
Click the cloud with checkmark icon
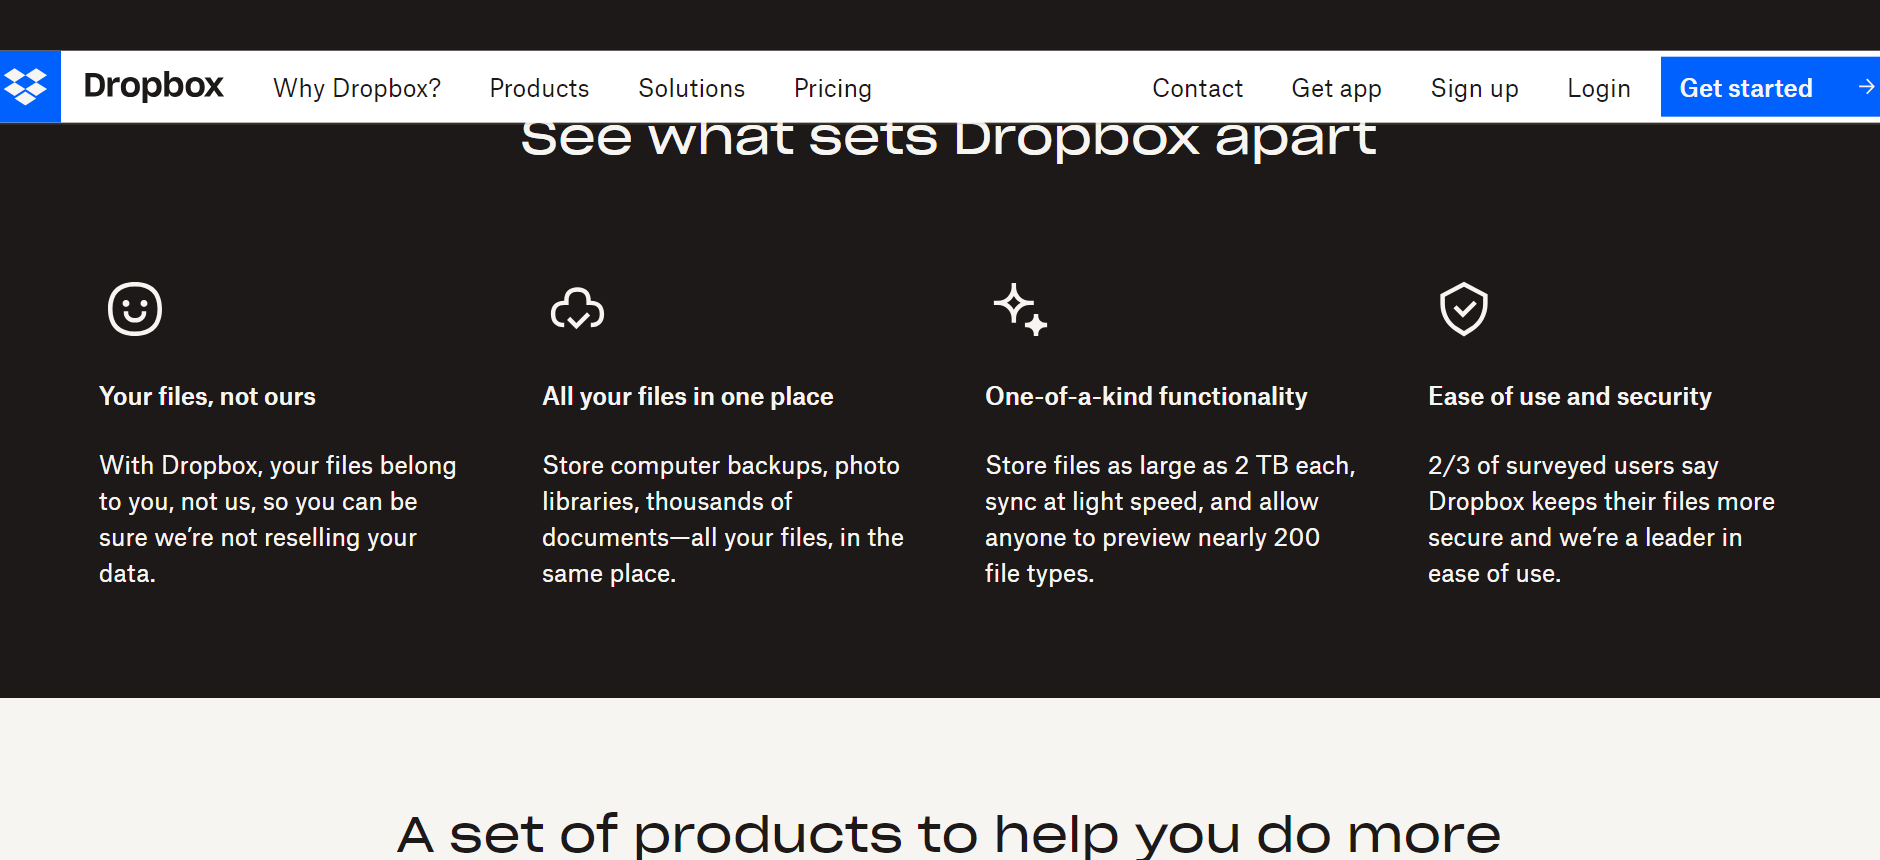[x=577, y=309]
